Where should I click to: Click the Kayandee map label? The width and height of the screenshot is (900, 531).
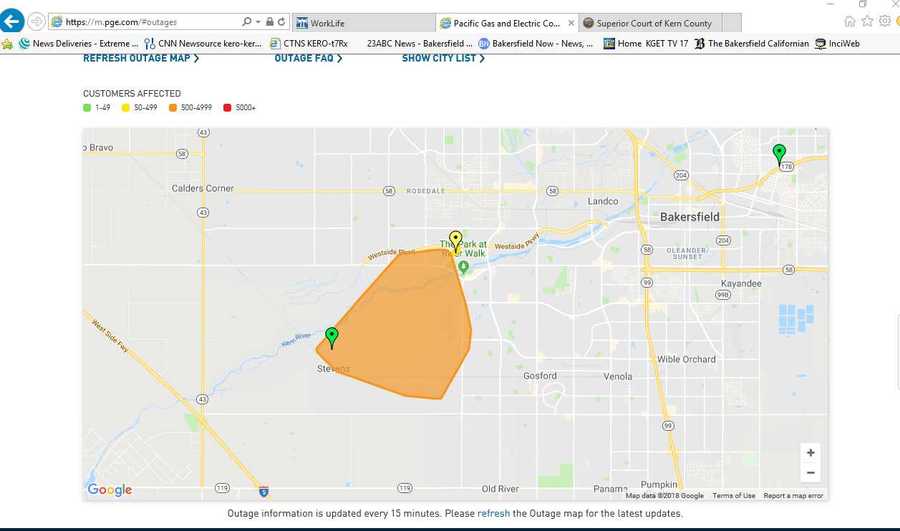[x=741, y=284]
